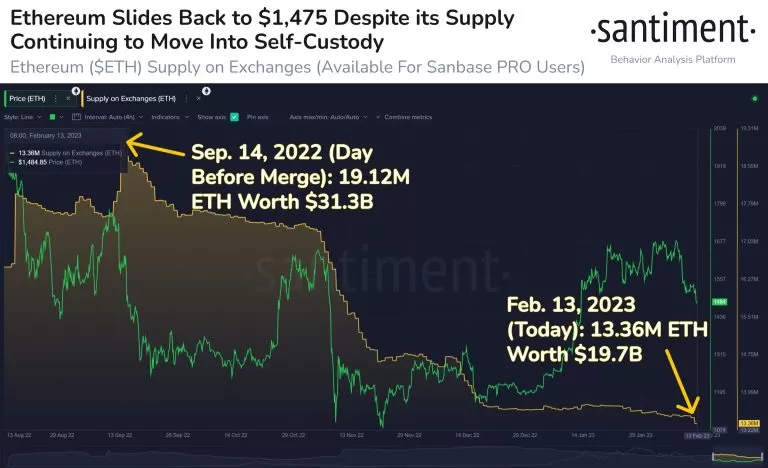Screen dimensions: 768x468
Task: Open the Axis max/min: Auto/Auto dropdown
Action: click(328, 117)
